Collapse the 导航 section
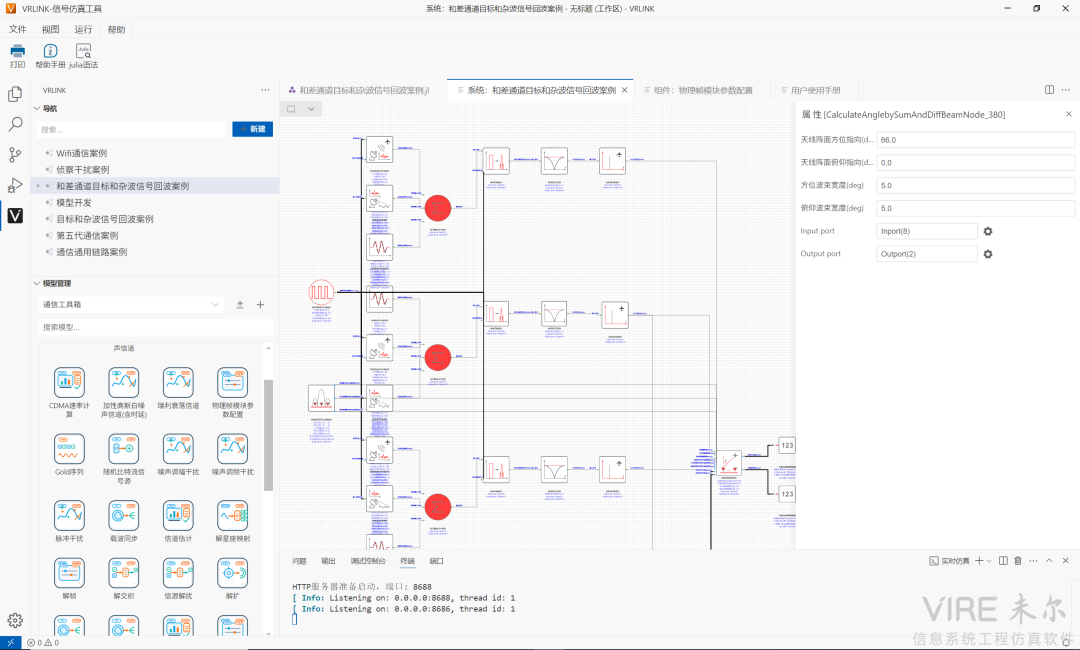Viewport: 1080px width, 650px height. click(x=37, y=108)
